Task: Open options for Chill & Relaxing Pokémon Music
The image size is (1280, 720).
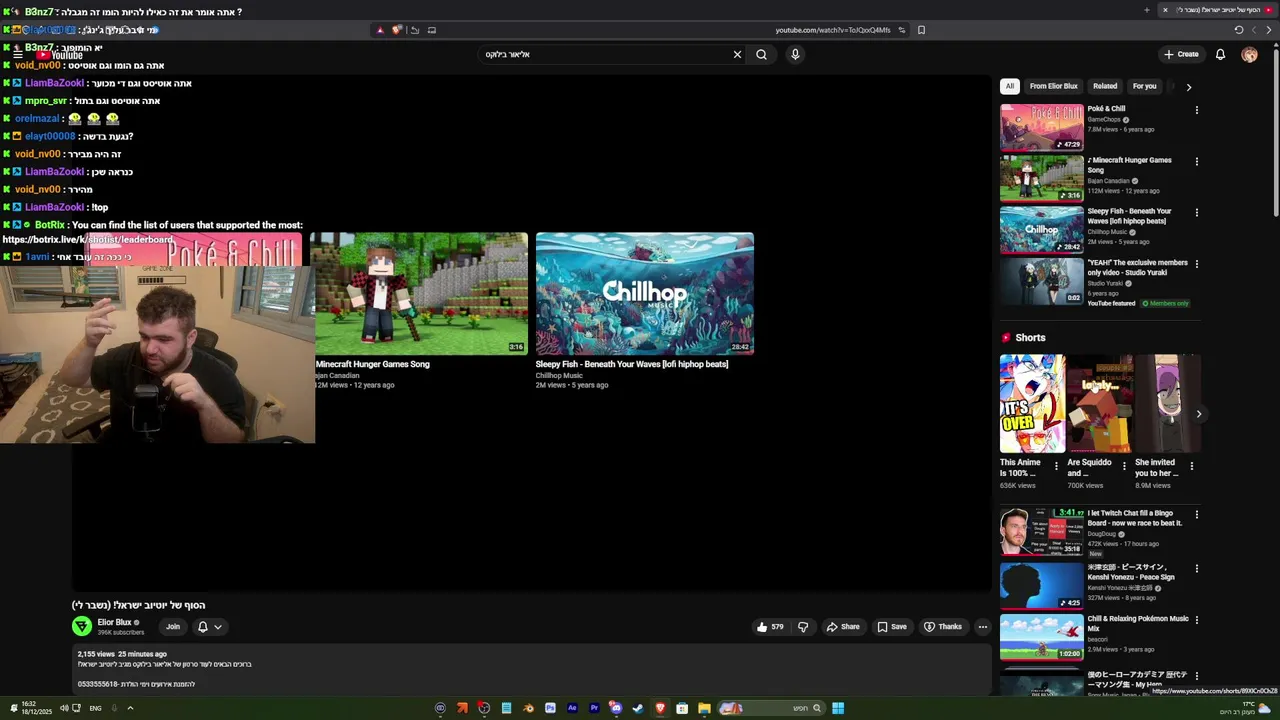Action: (x=1196, y=620)
